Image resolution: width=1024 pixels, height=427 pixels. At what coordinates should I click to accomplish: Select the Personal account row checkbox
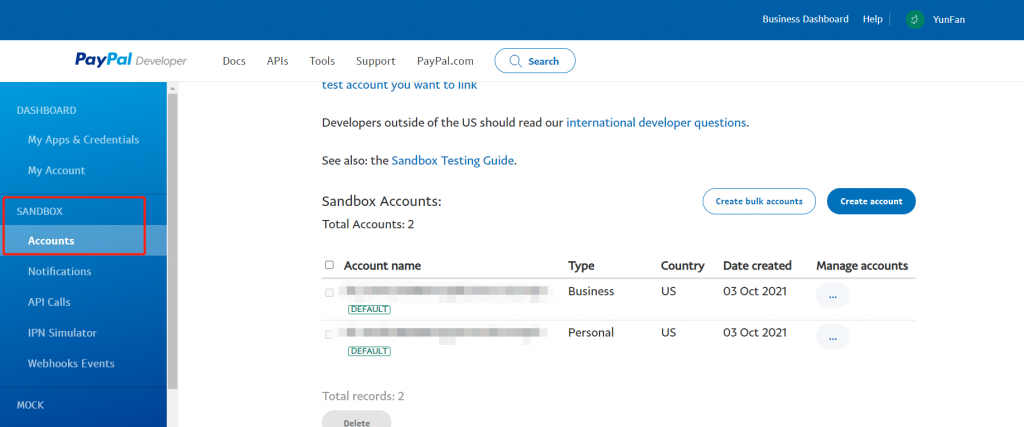(x=330, y=334)
